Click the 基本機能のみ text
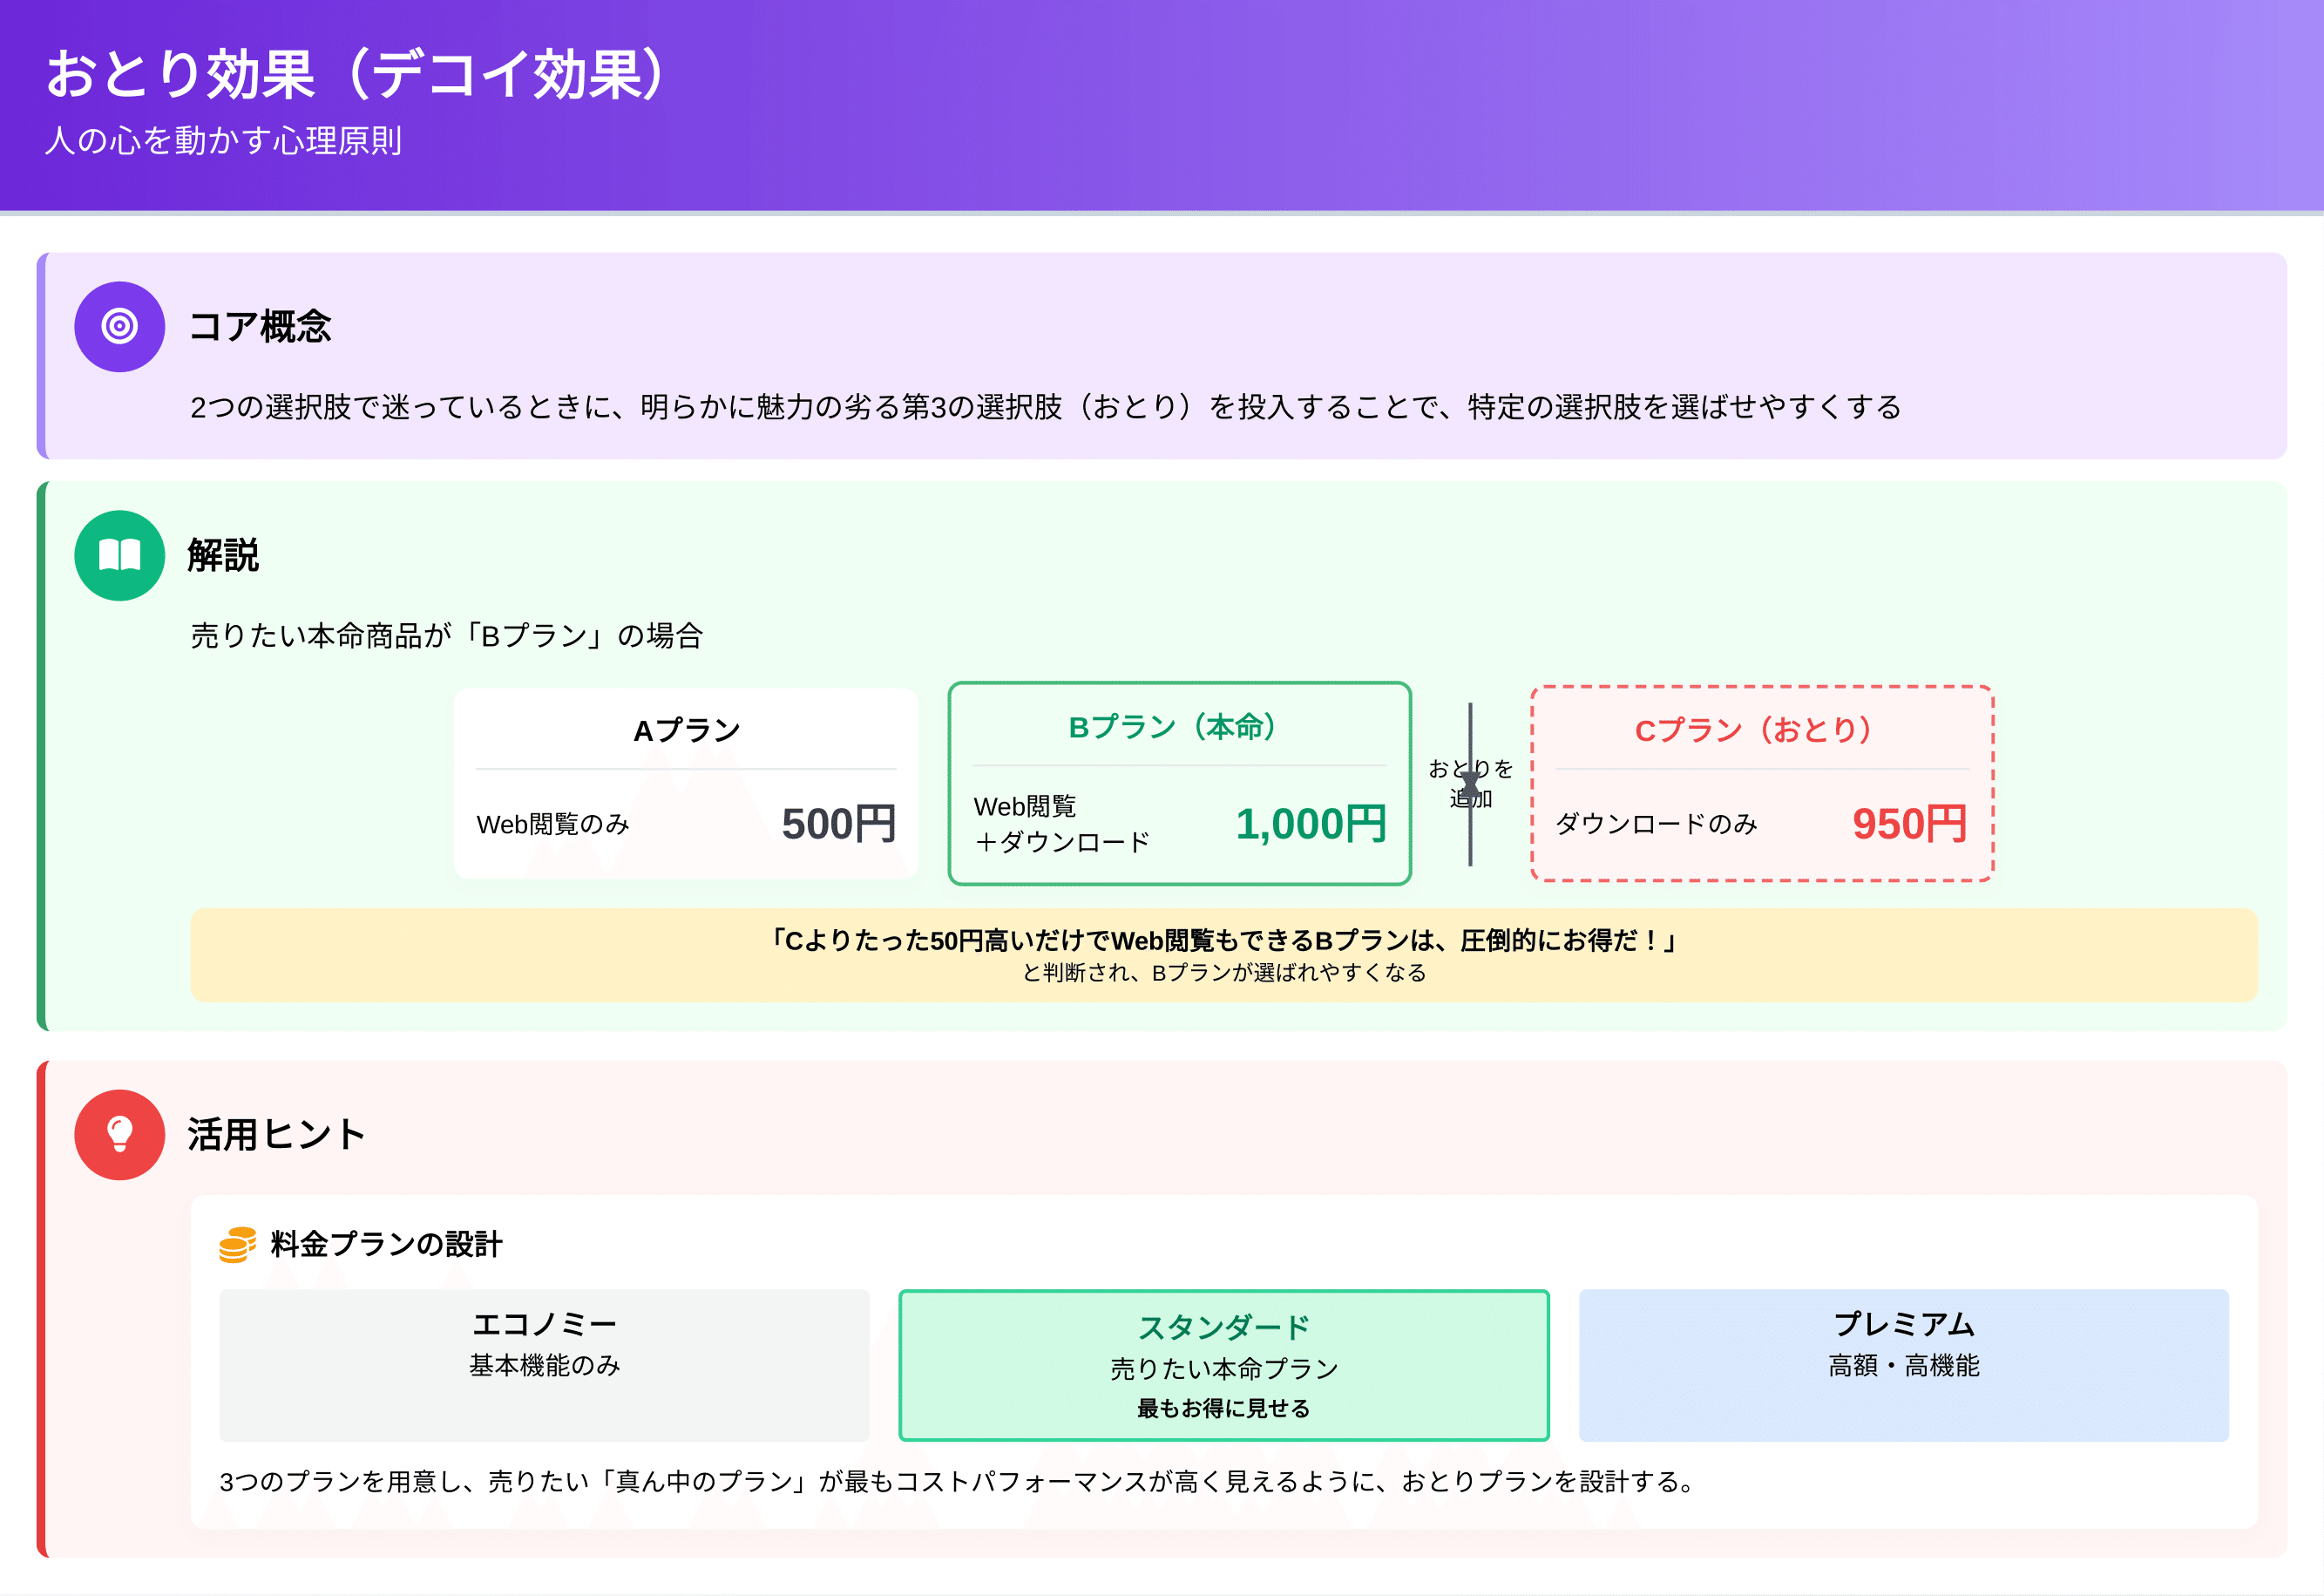 [x=545, y=1365]
